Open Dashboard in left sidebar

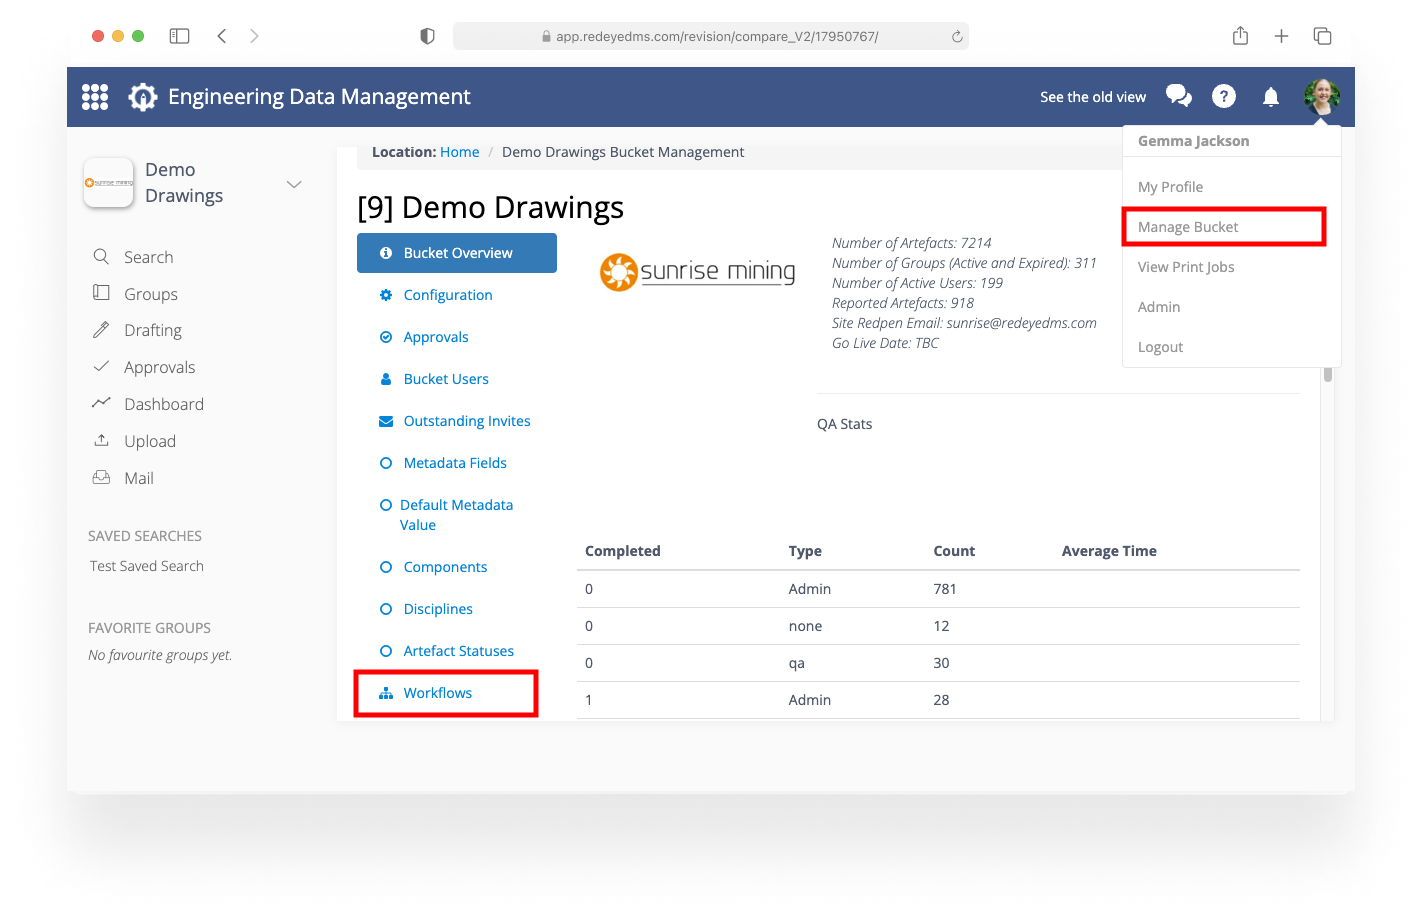(x=164, y=404)
